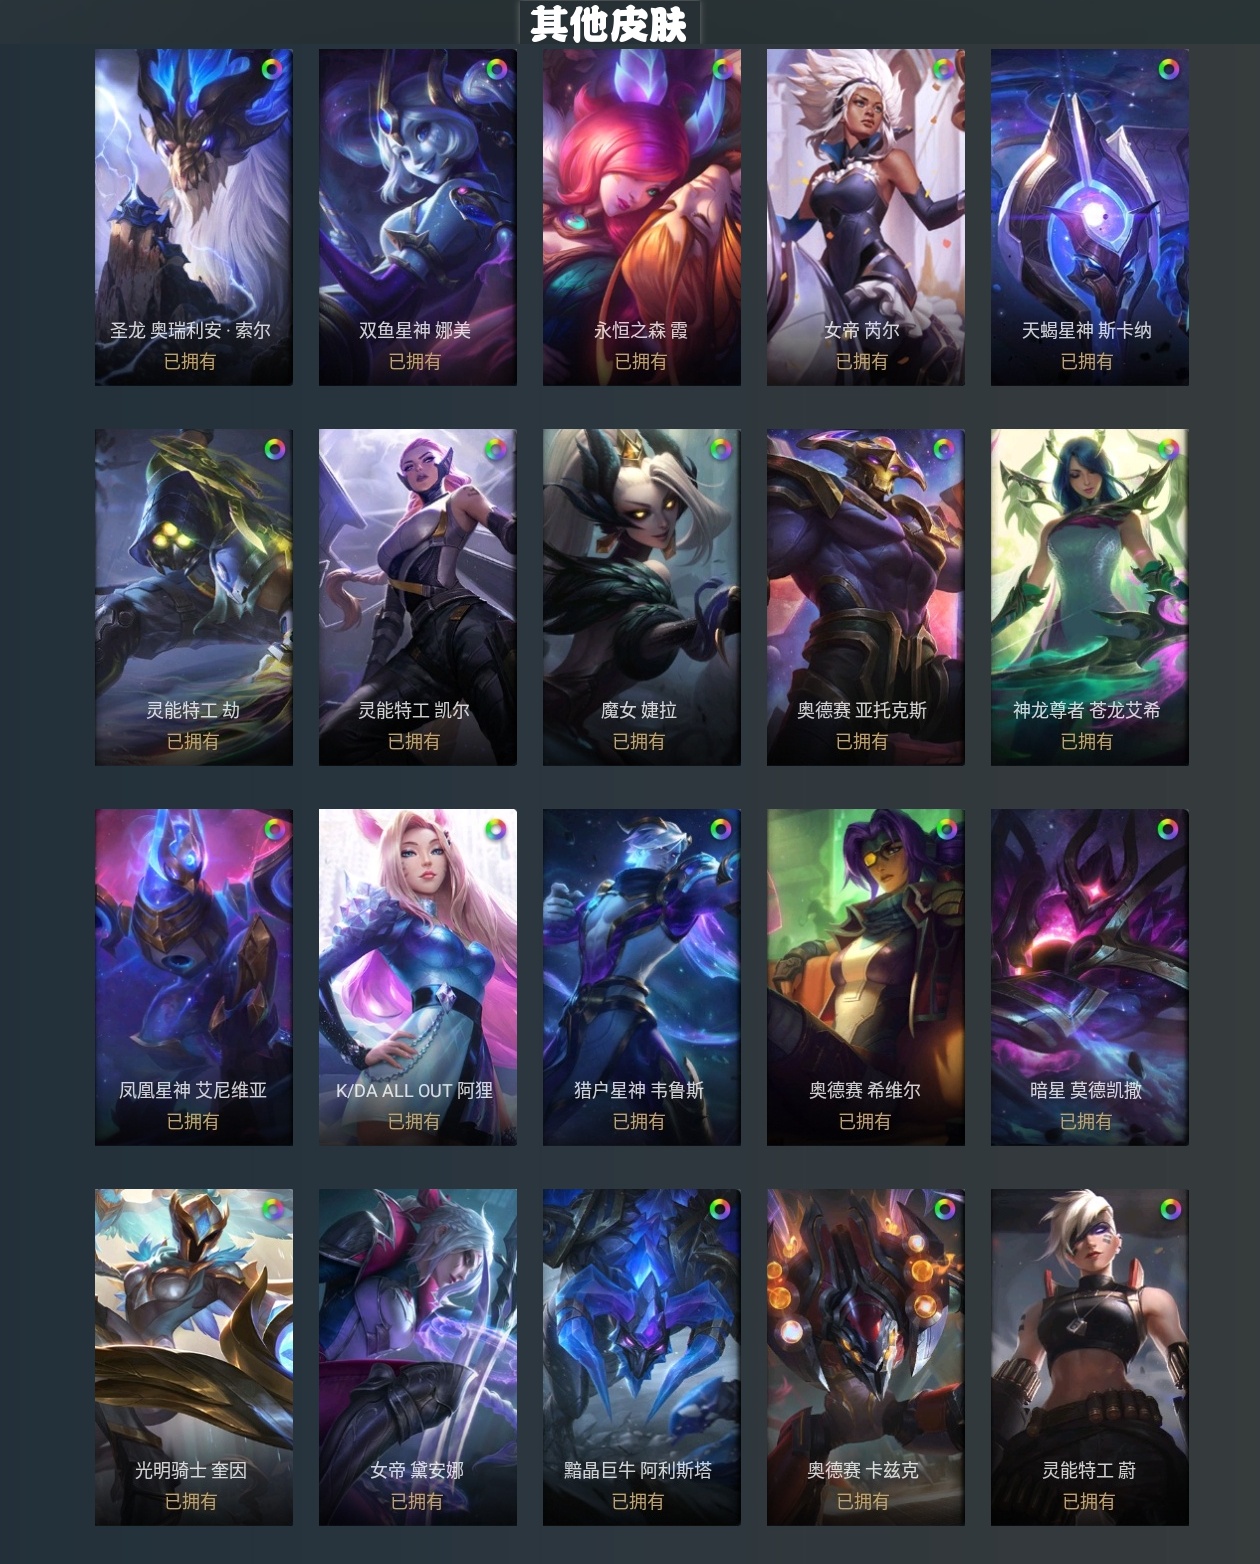Open the 永恒之森 霞 skin card

[x=642, y=217]
